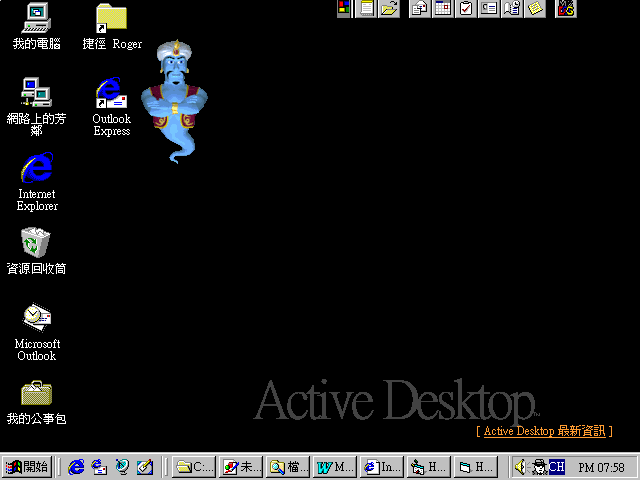Click the volume speaker tray icon
This screenshot has height=480, width=640.
coord(520,466)
